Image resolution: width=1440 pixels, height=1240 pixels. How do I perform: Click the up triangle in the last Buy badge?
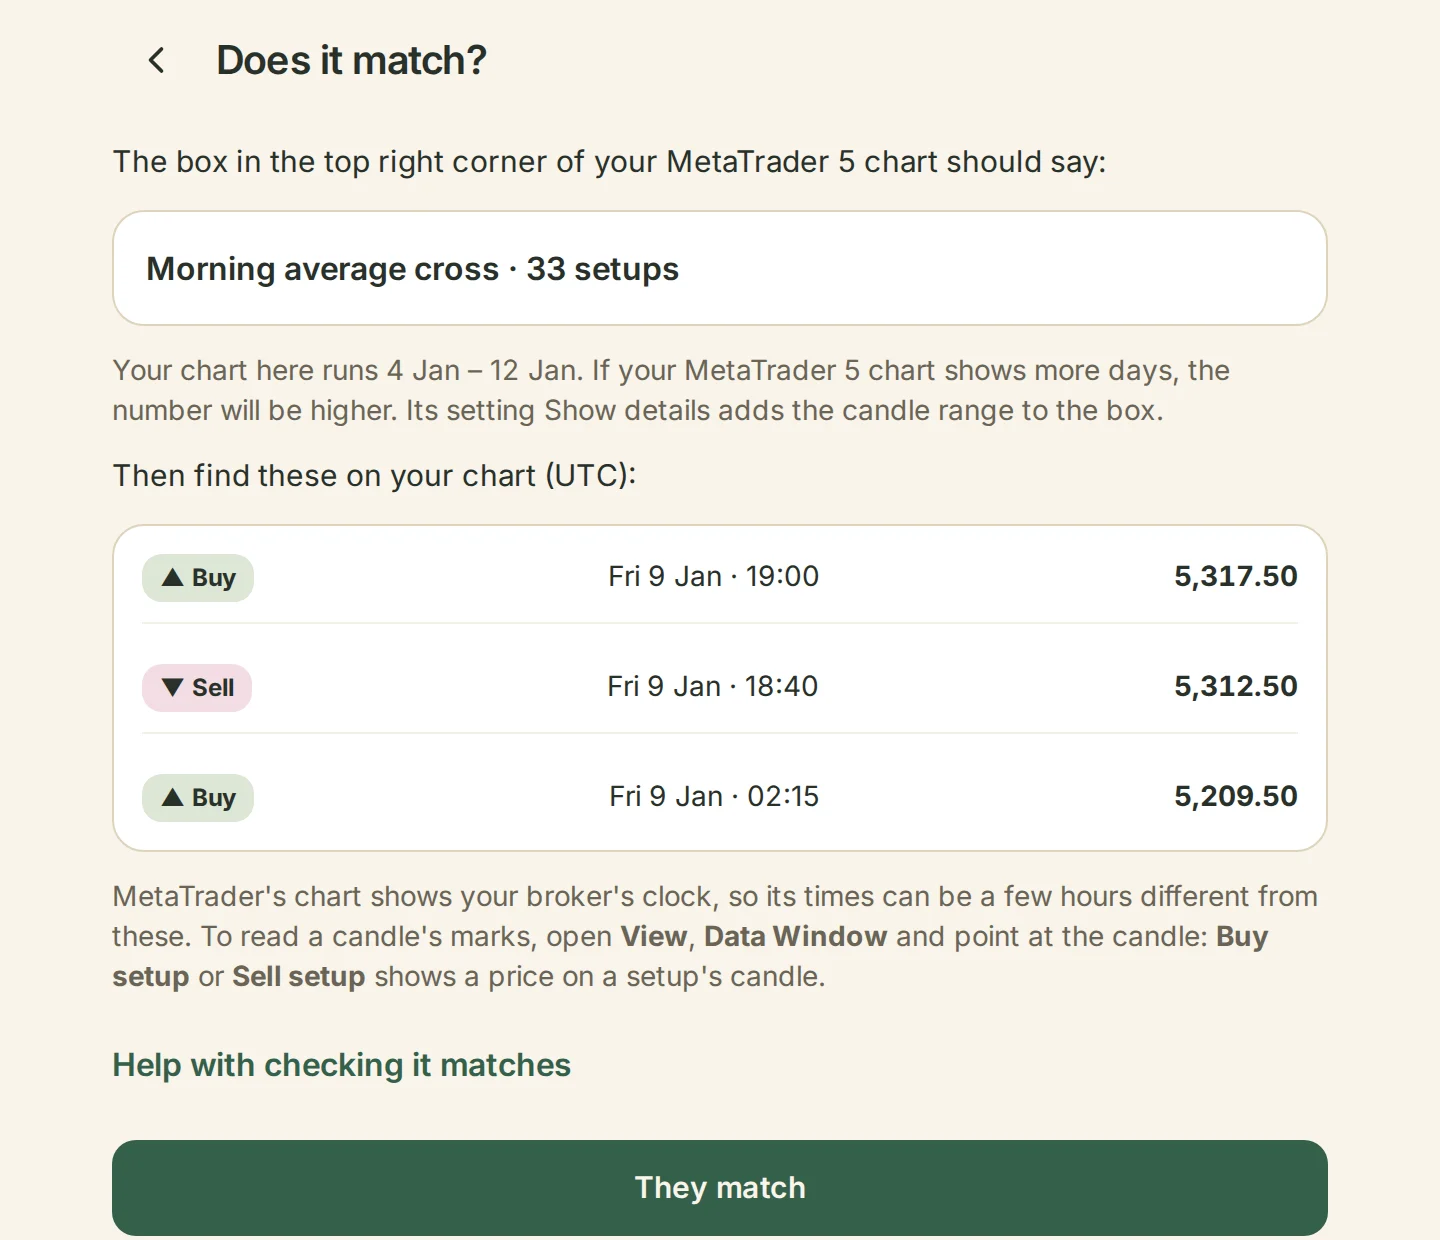pos(173,797)
